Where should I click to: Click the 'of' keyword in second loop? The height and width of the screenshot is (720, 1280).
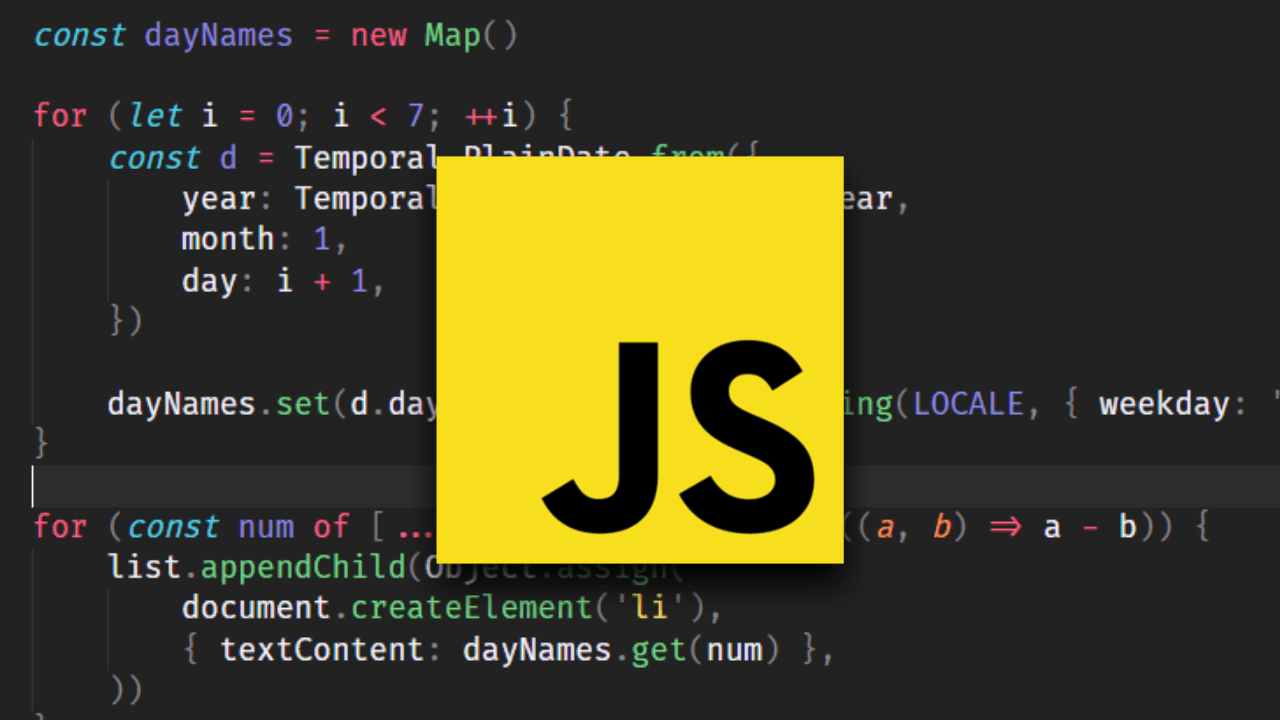330,527
